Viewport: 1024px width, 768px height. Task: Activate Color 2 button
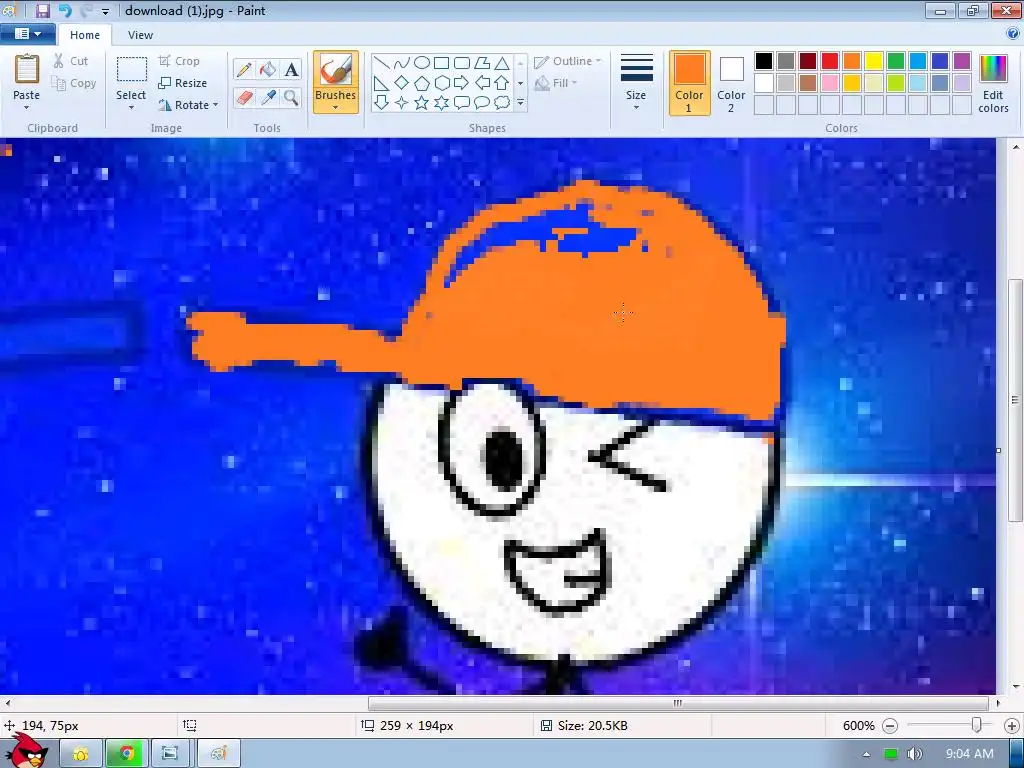(731, 83)
